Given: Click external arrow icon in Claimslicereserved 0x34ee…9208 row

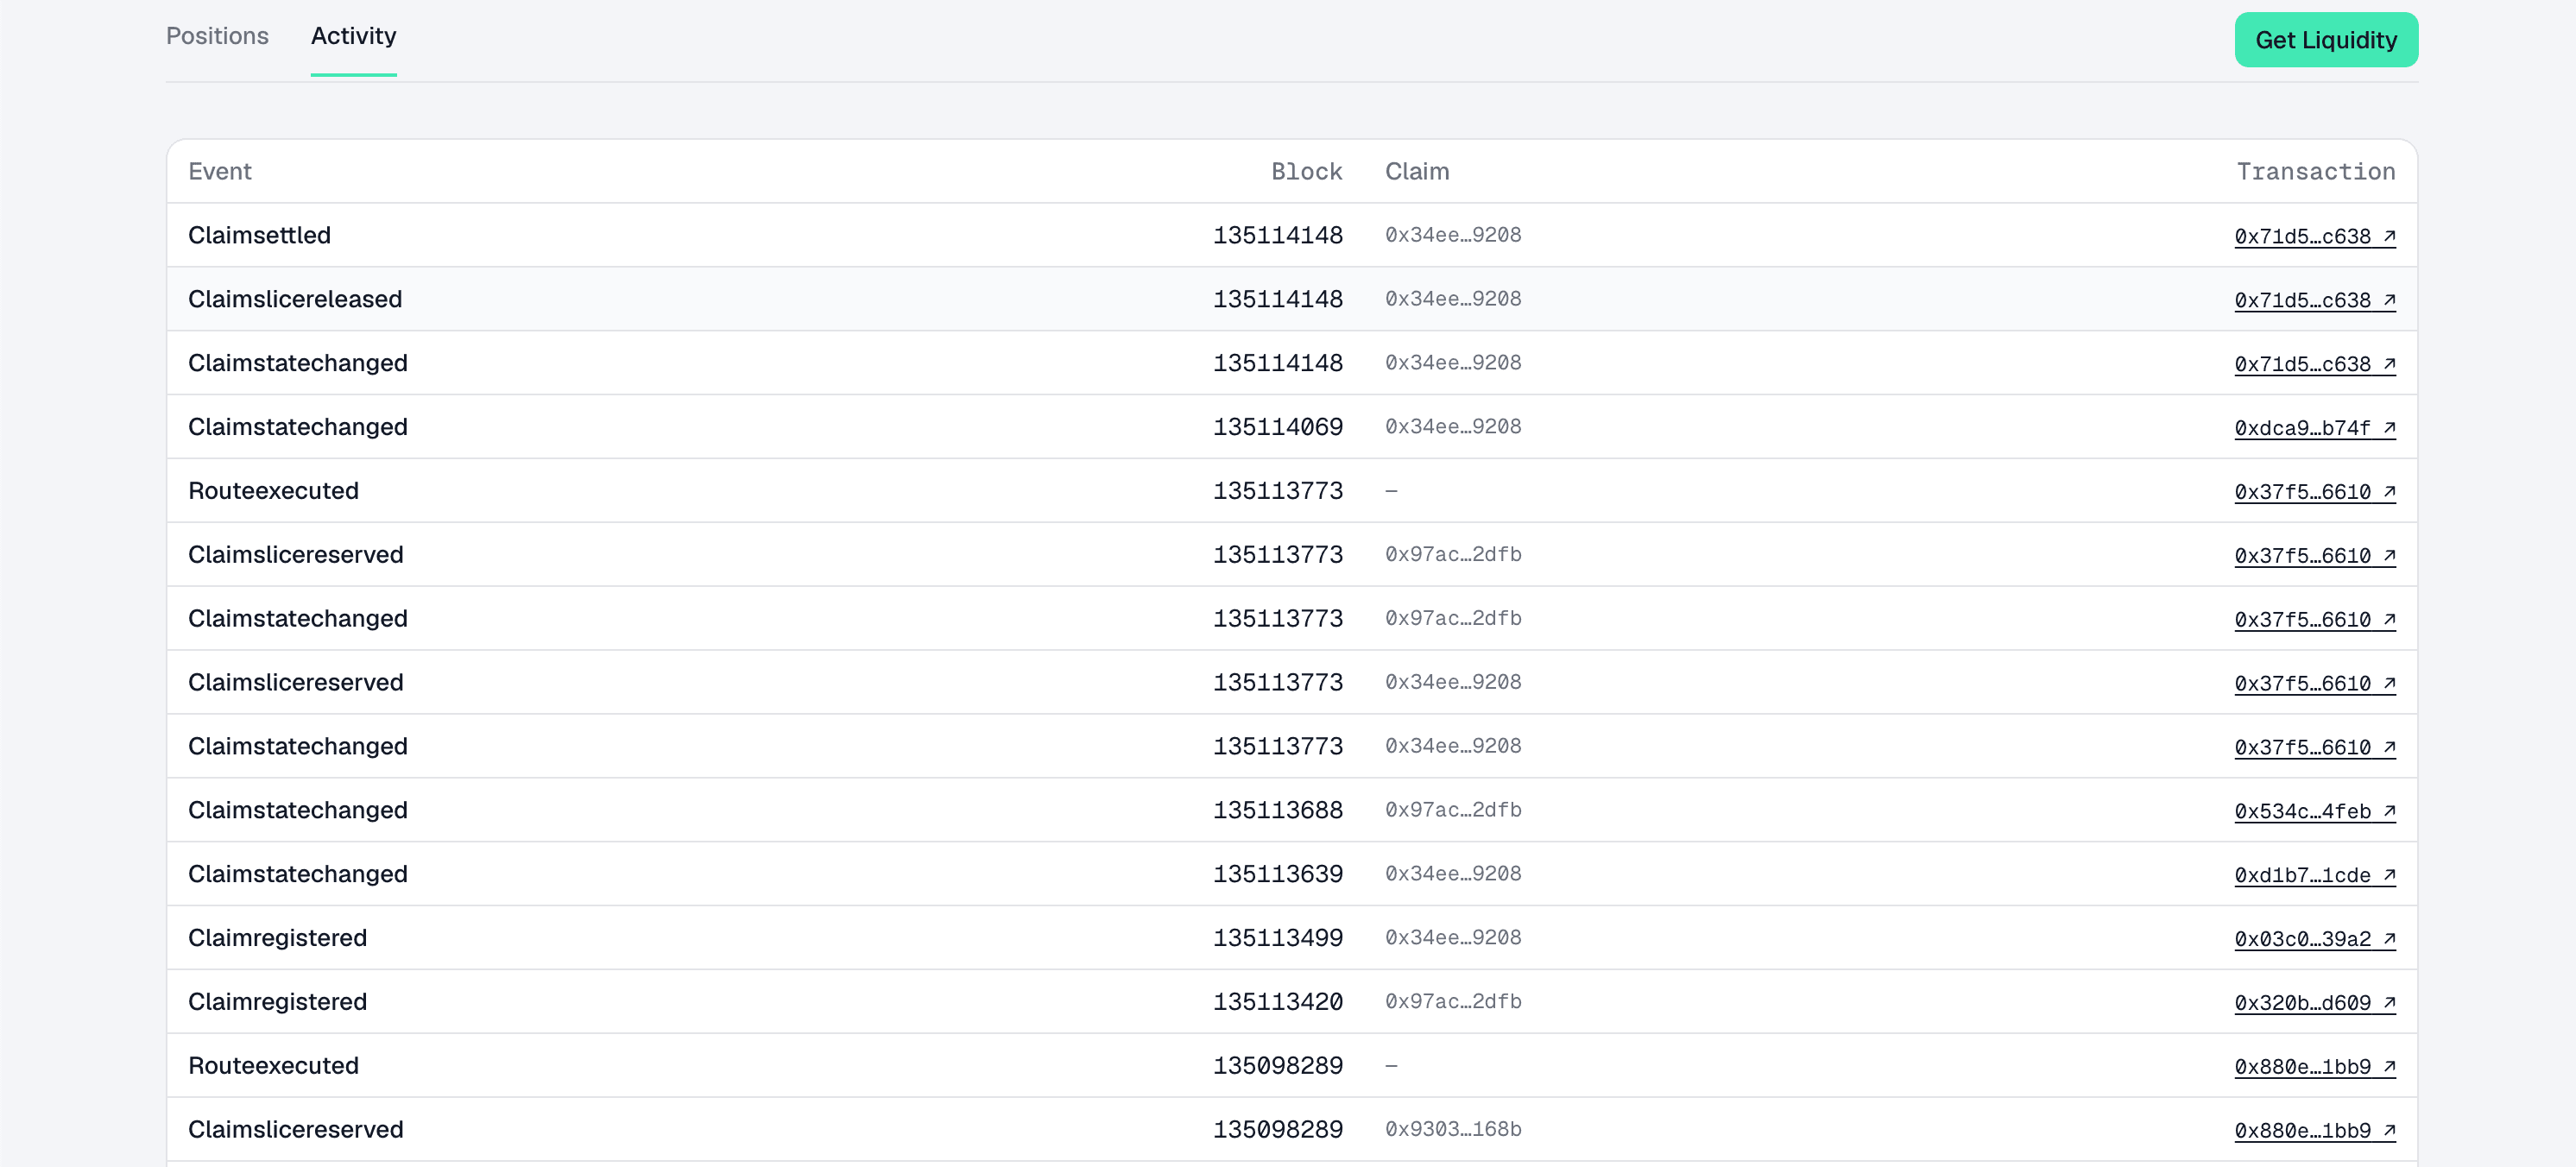Looking at the screenshot, I should [2389, 684].
